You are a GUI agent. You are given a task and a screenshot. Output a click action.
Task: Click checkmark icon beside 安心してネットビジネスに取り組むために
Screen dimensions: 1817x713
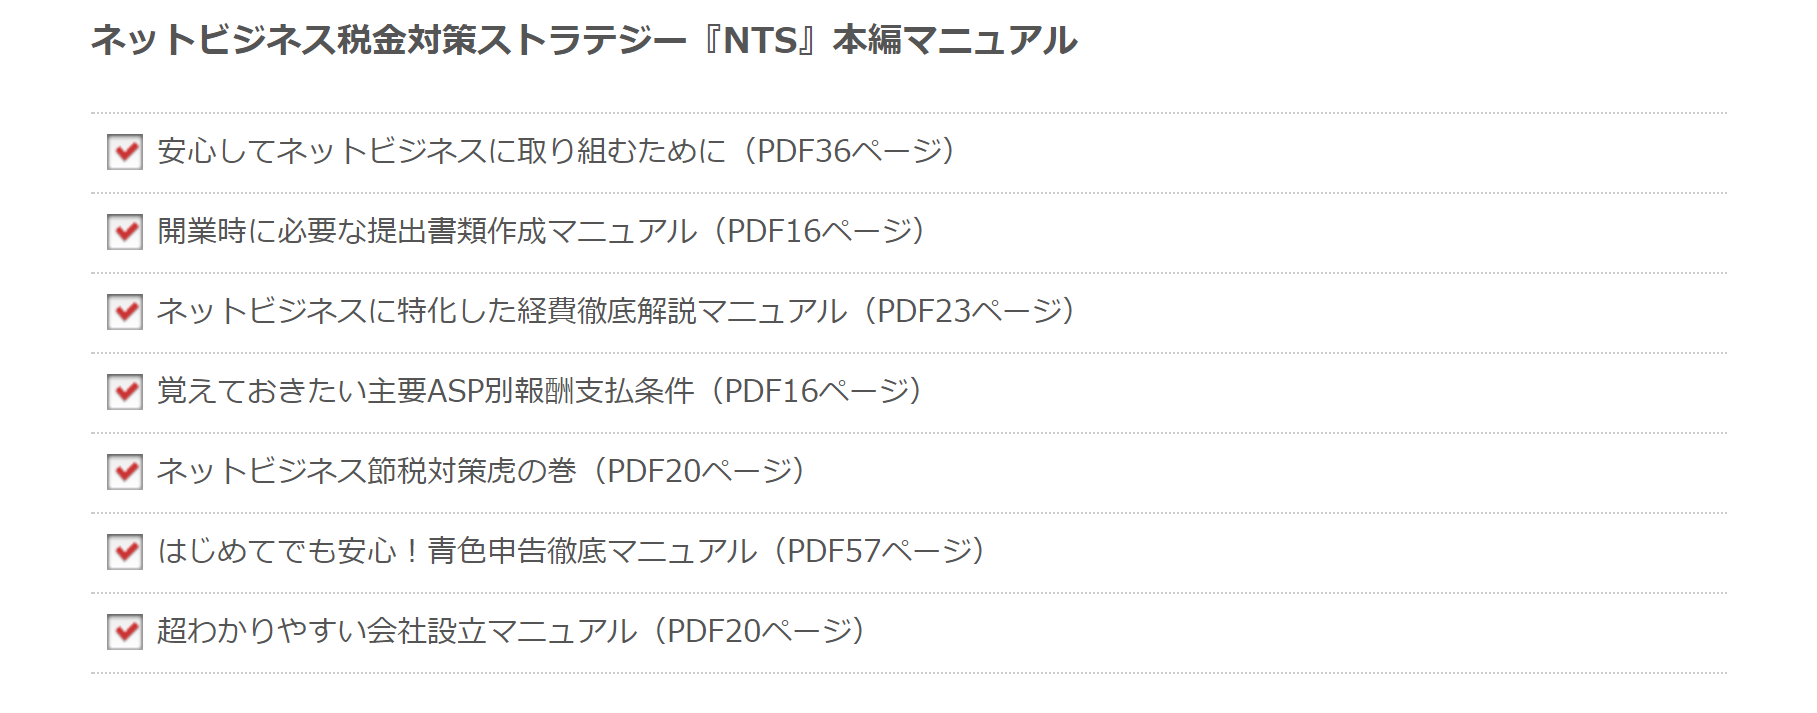point(125,152)
